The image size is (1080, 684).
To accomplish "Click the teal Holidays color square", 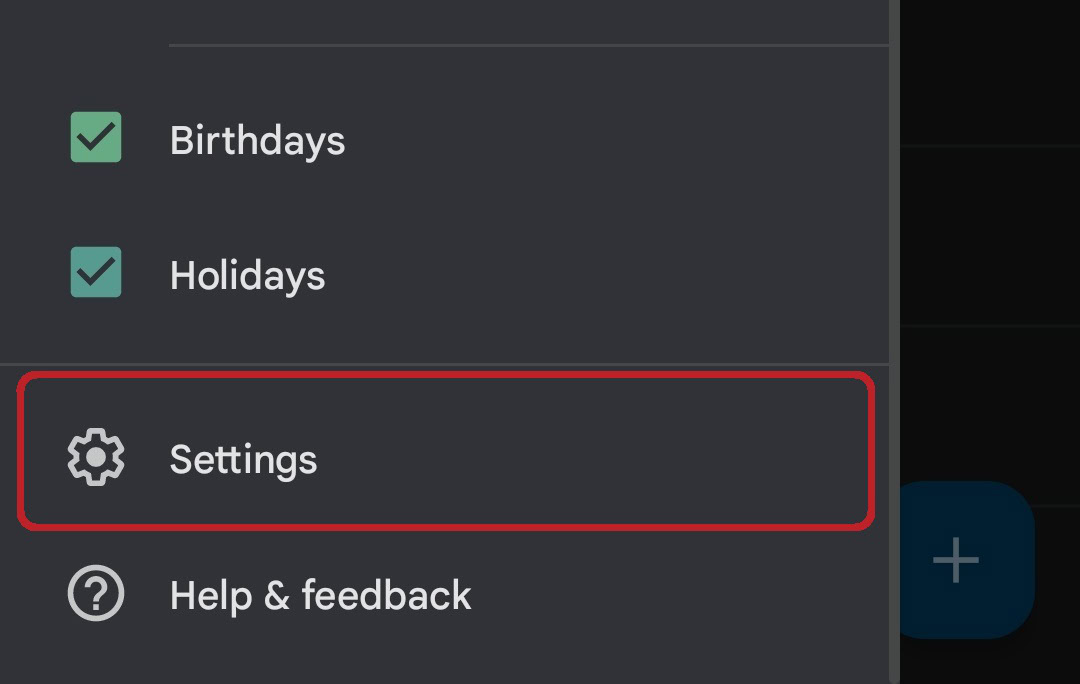I will (96, 272).
